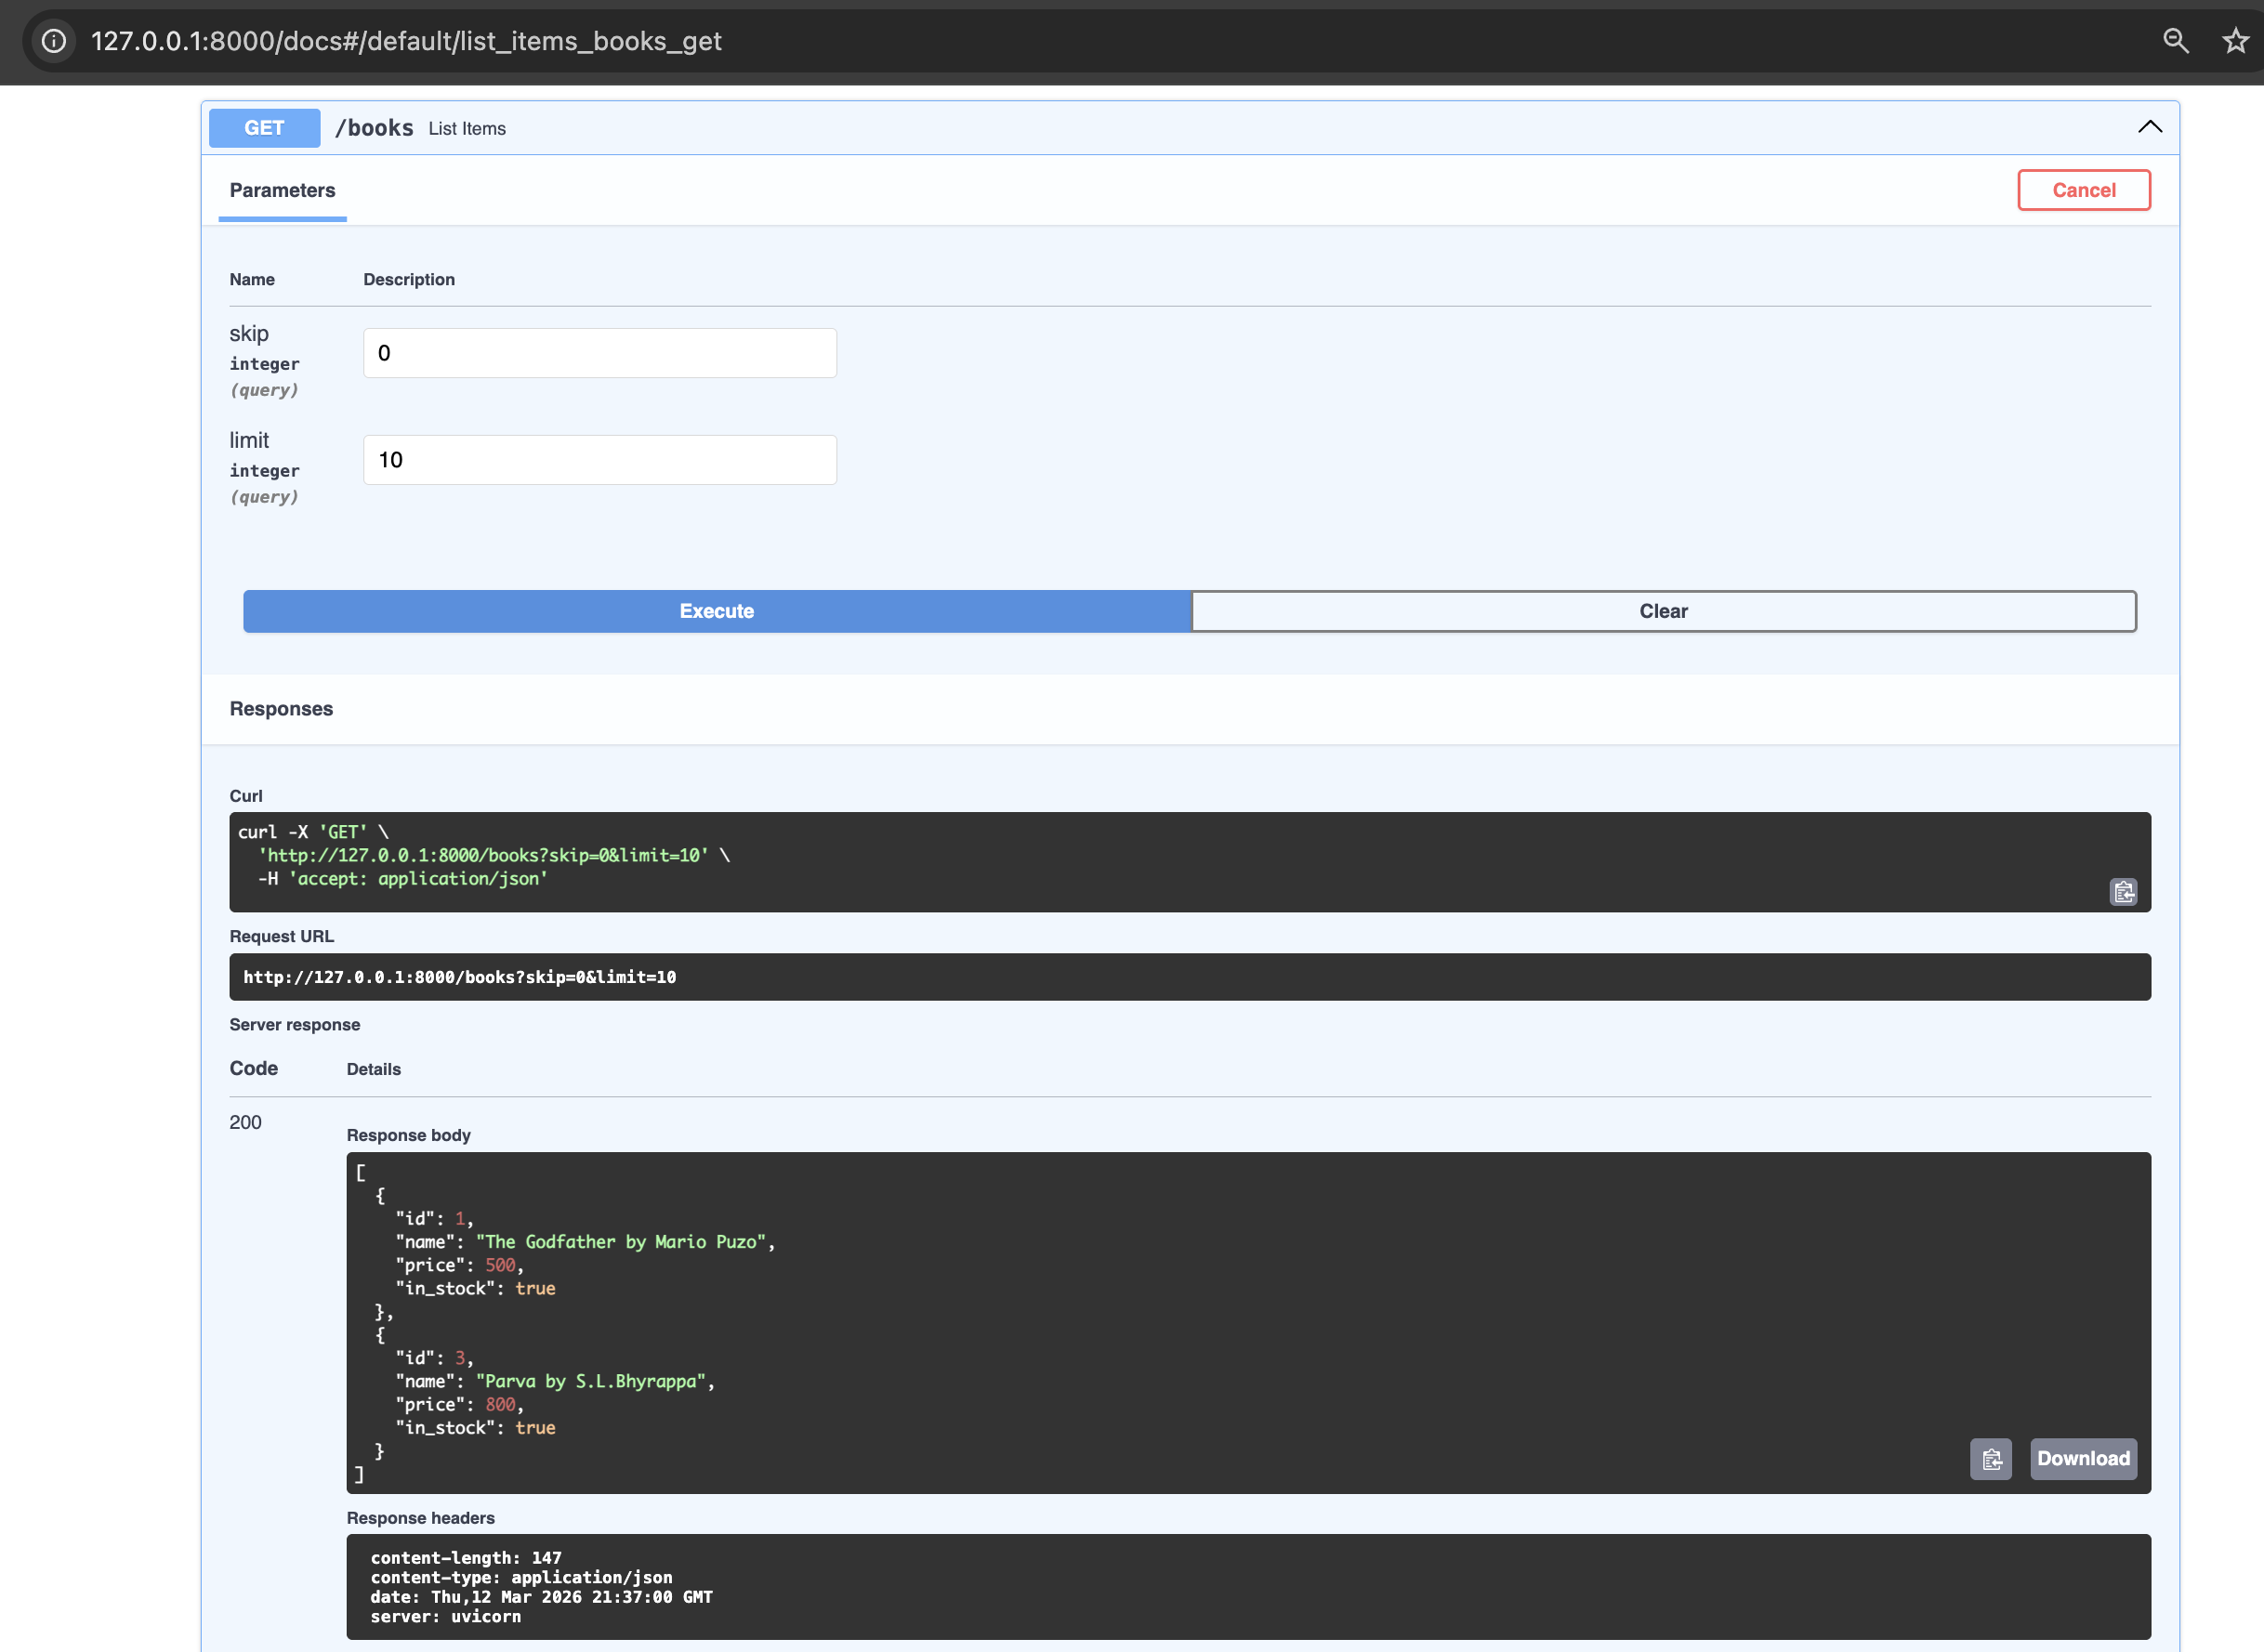Click the Download response icon button
The image size is (2264, 1652).
[2082, 1459]
